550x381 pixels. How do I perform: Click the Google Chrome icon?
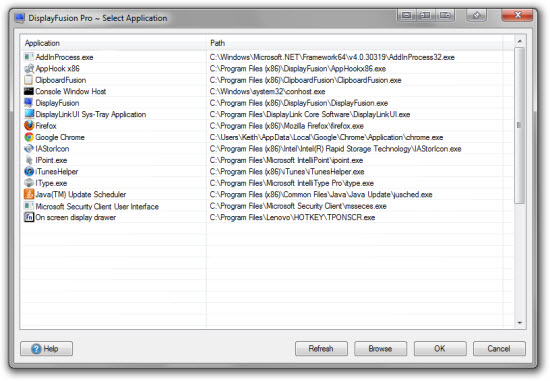tap(29, 137)
